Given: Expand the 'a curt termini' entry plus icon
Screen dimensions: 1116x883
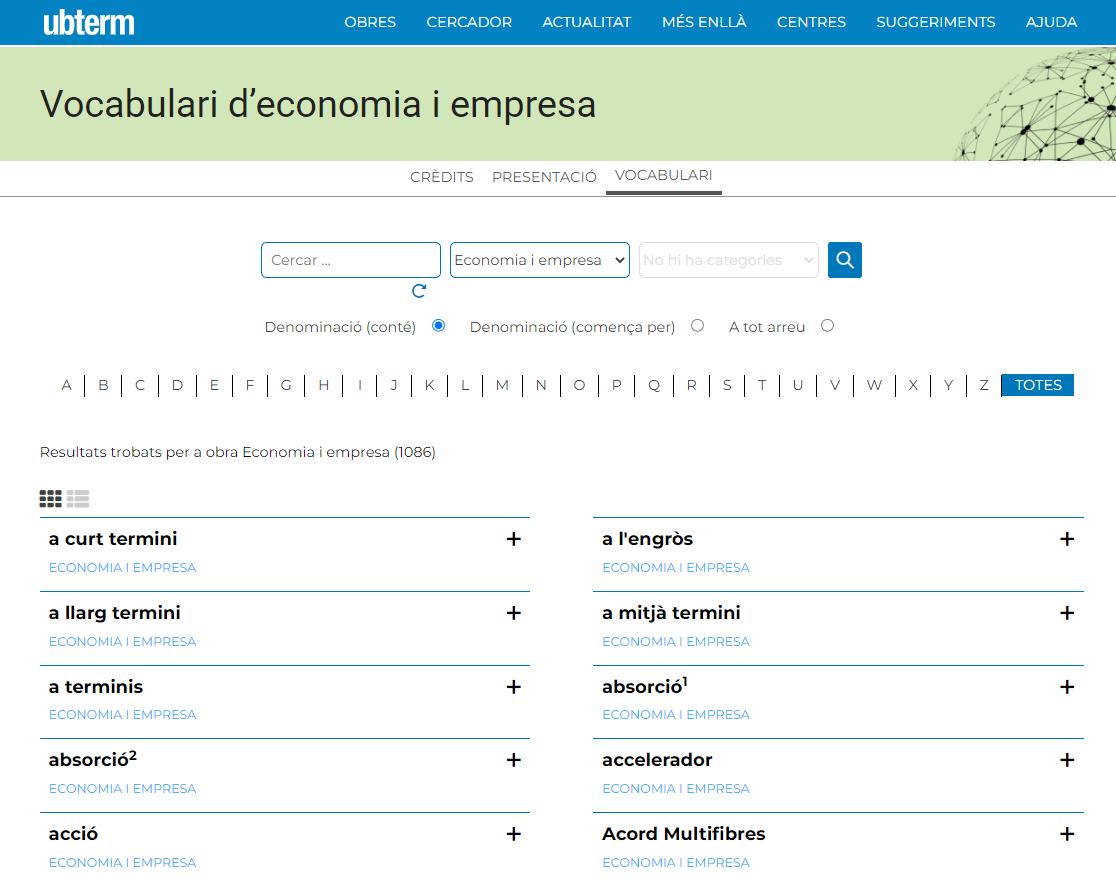Looking at the screenshot, I should (514, 539).
